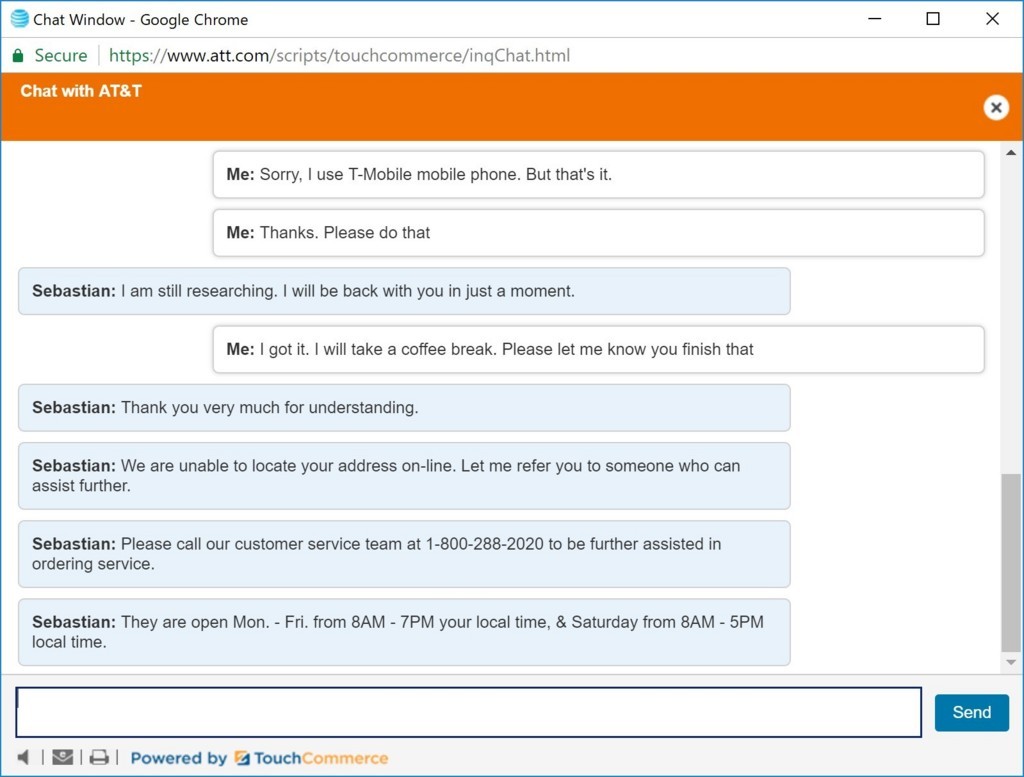Click the green Secure padlock icon
Image resolution: width=1024 pixels, height=777 pixels.
coord(18,56)
